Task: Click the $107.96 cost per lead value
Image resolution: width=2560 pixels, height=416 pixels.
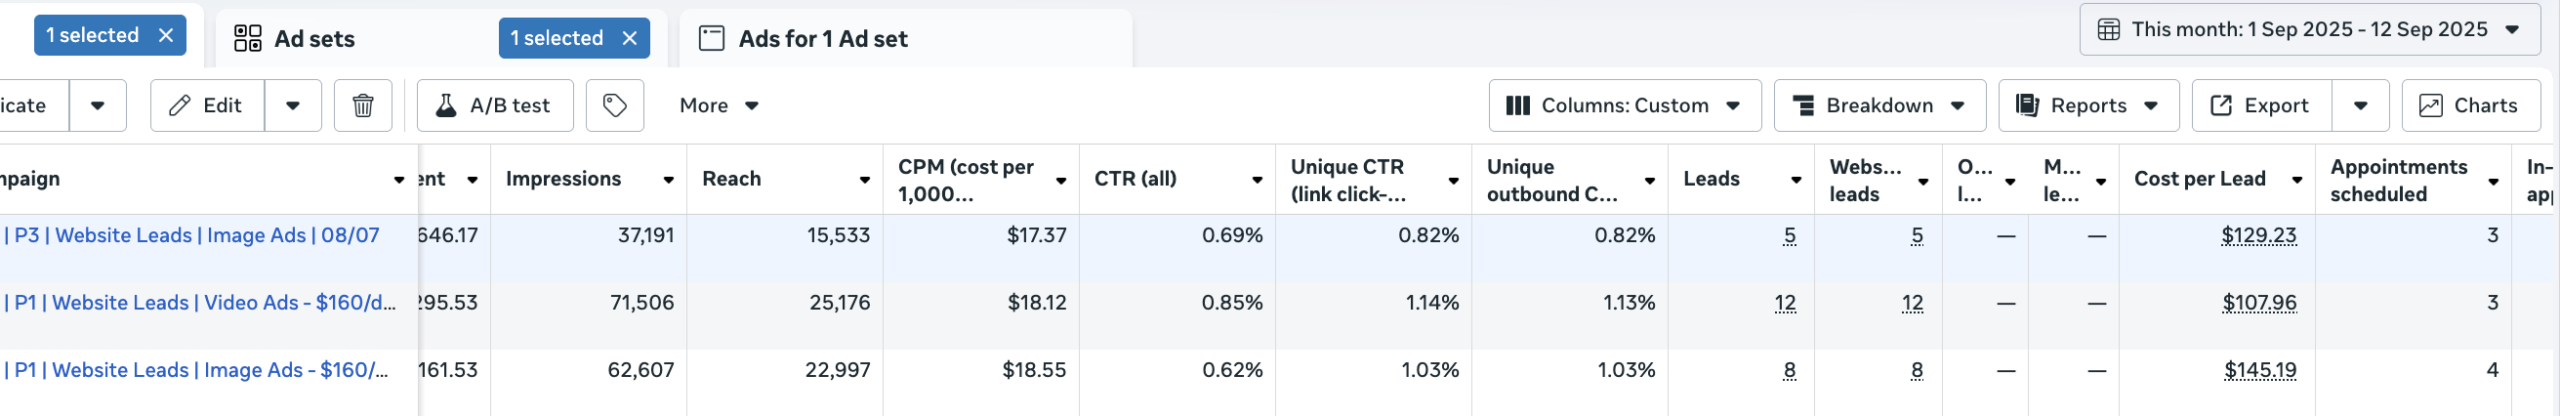Action: tap(2259, 302)
